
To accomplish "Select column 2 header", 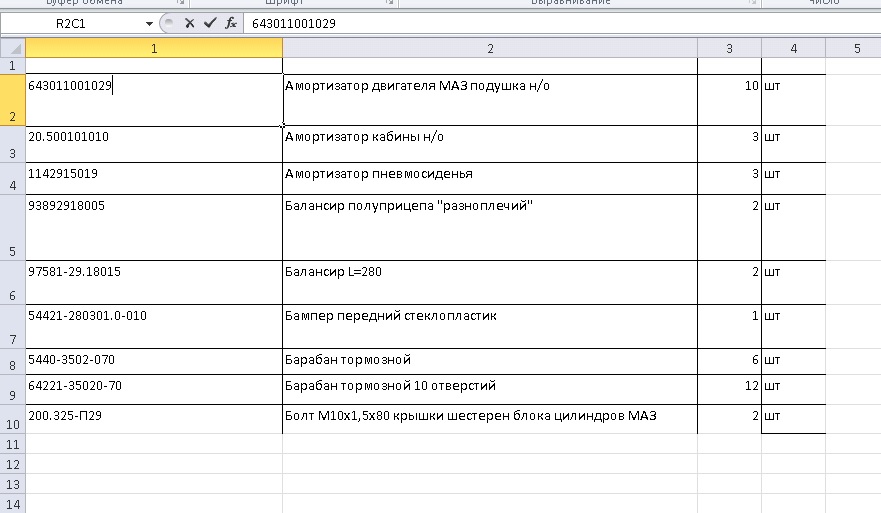I will click(x=490, y=48).
